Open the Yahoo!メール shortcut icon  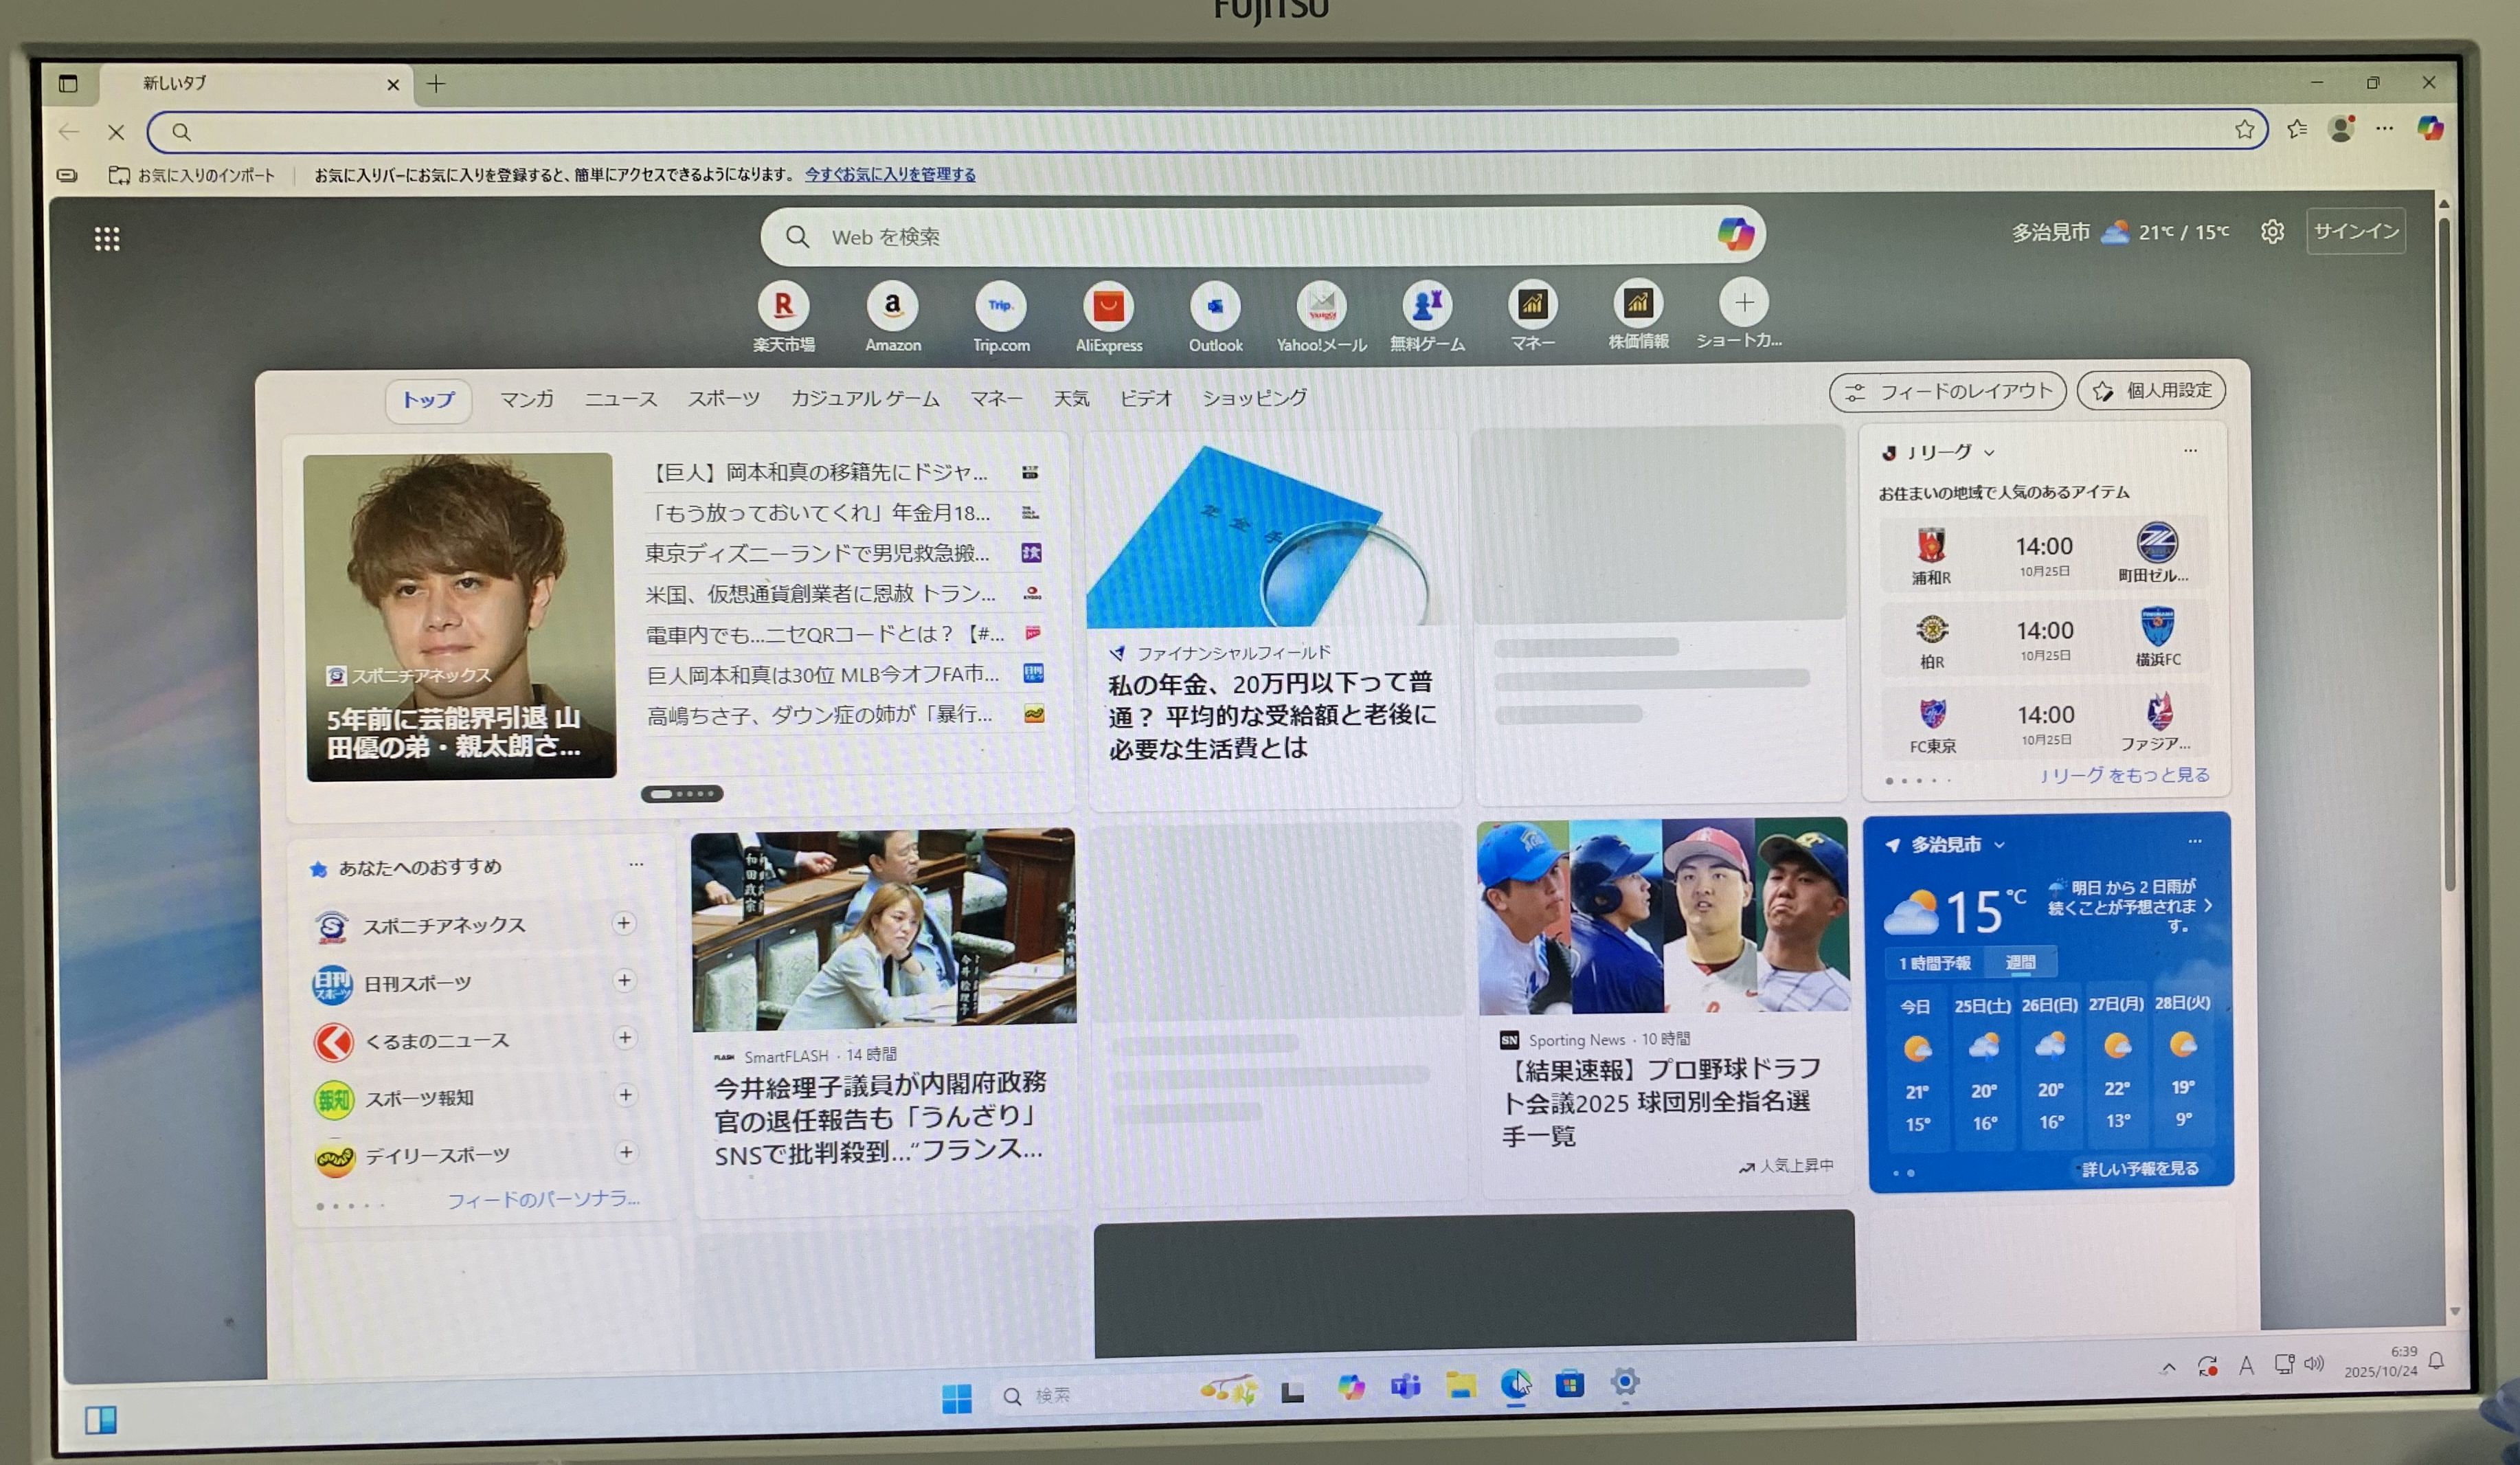1321,307
